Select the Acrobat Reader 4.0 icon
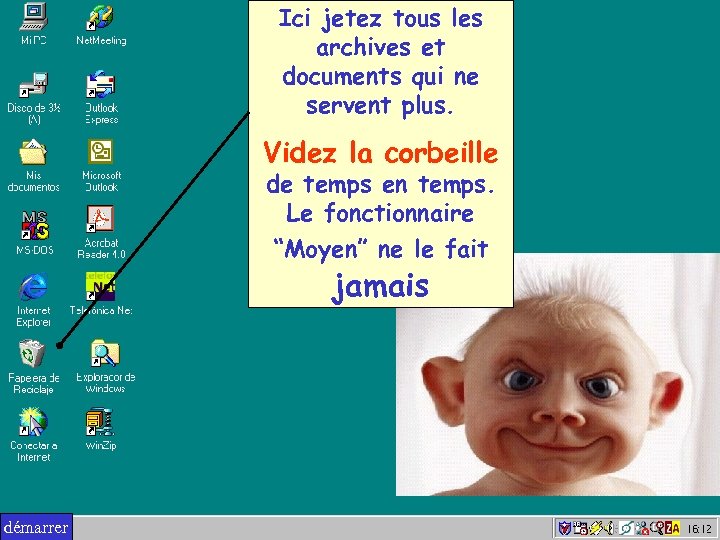720x540 pixels. click(x=100, y=219)
